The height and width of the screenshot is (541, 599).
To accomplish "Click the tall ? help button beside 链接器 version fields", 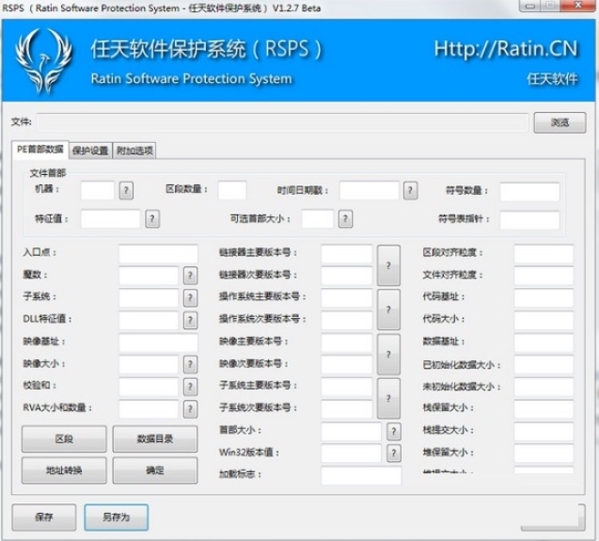I will pos(389,266).
